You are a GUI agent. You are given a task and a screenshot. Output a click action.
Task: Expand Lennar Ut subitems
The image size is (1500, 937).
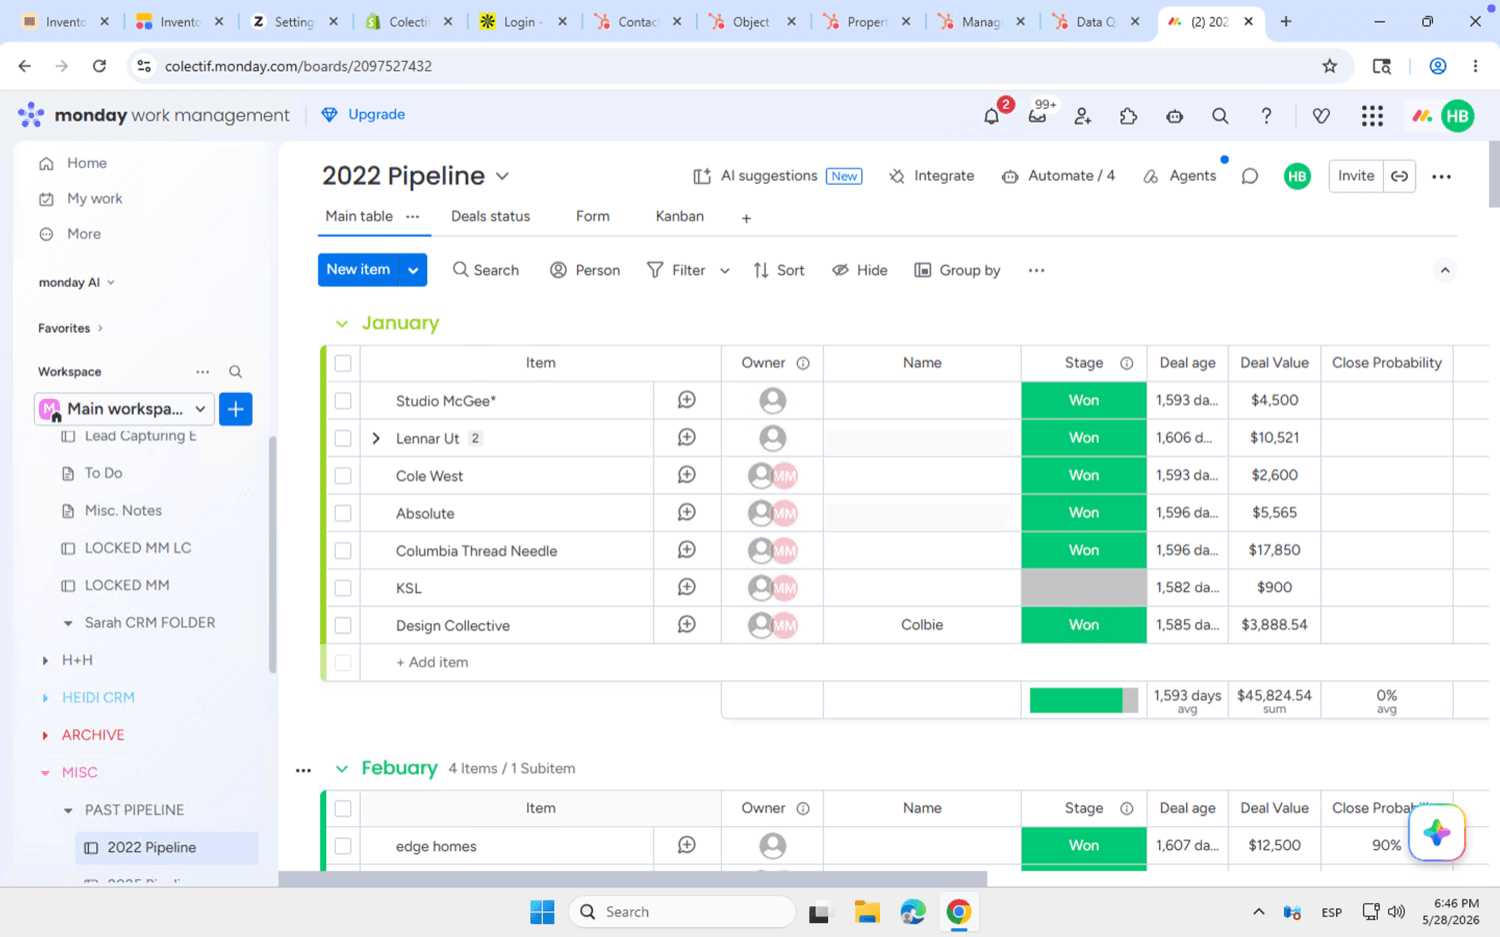coord(376,438)
